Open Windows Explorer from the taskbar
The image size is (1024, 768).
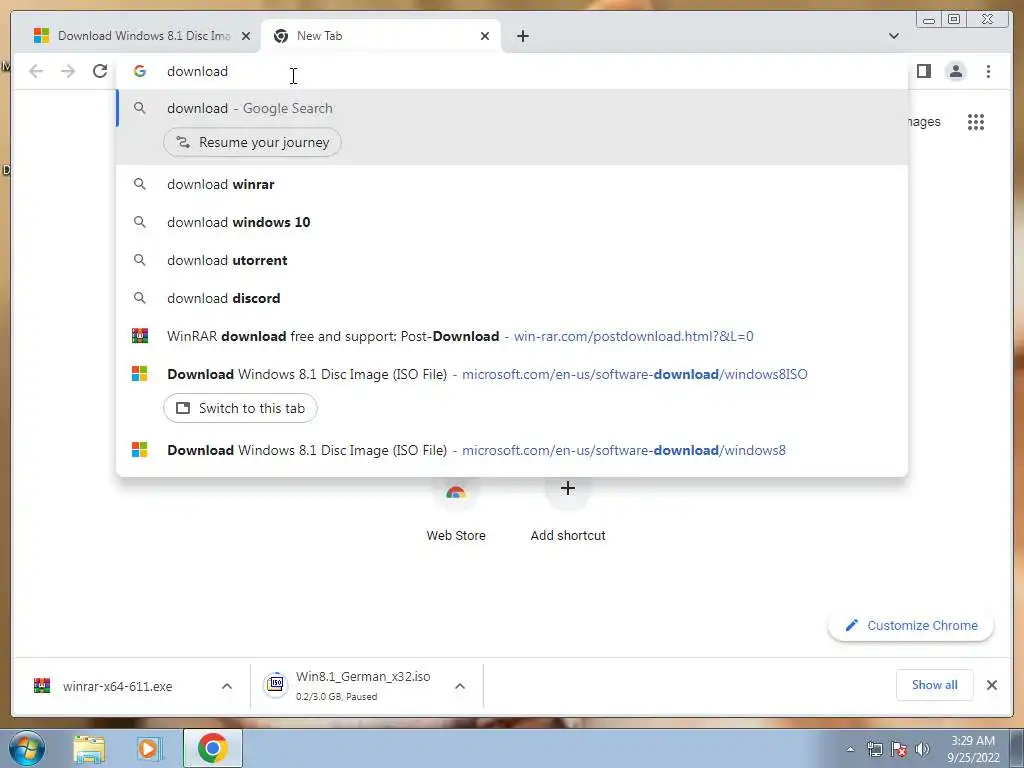coord(89,749)
